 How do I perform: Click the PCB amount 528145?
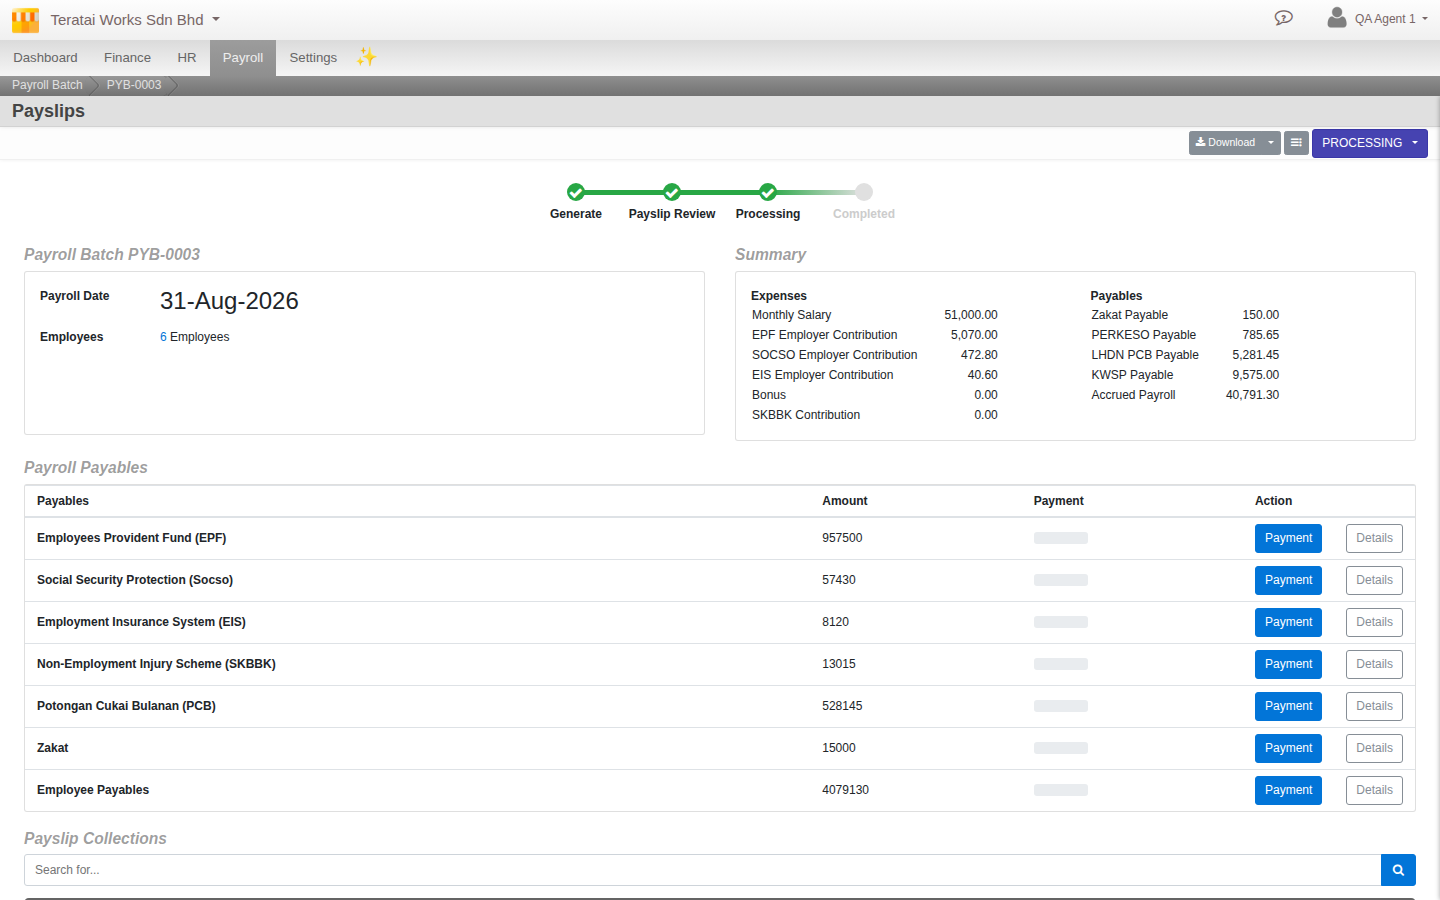point(842,706)
